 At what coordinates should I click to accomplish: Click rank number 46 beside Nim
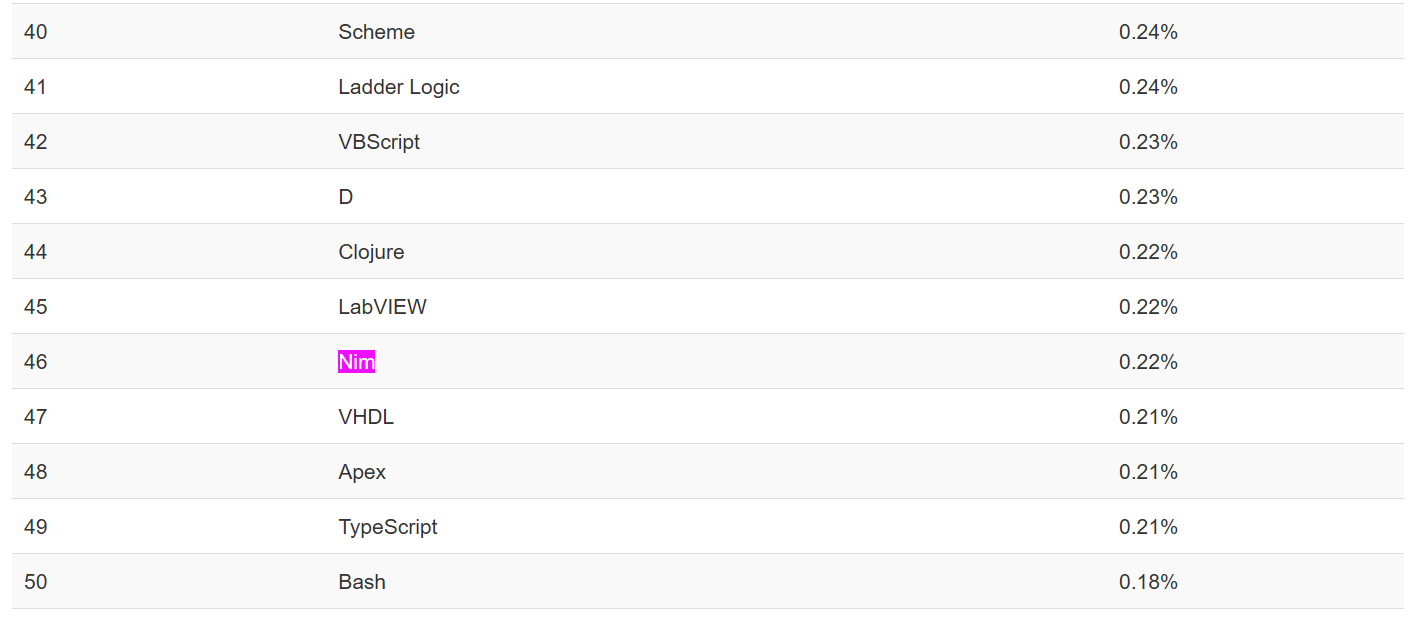(35, 362)
